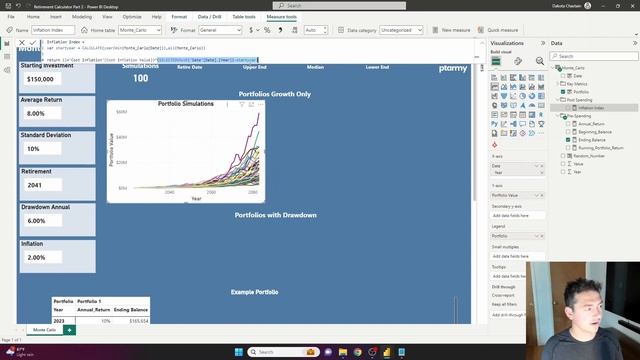Screen dimensions: 640x360
Task: Check the Value field checkbox
Action: (x=563, y=164)
